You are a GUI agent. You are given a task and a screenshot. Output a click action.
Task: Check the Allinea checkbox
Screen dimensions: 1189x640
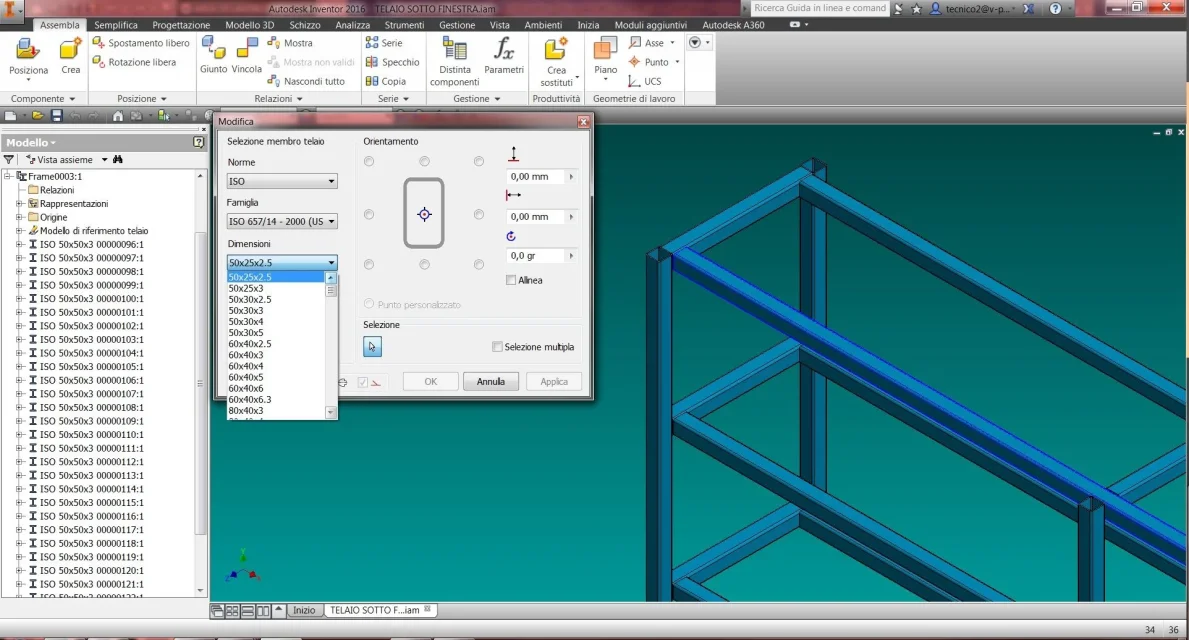click(511, 280)
